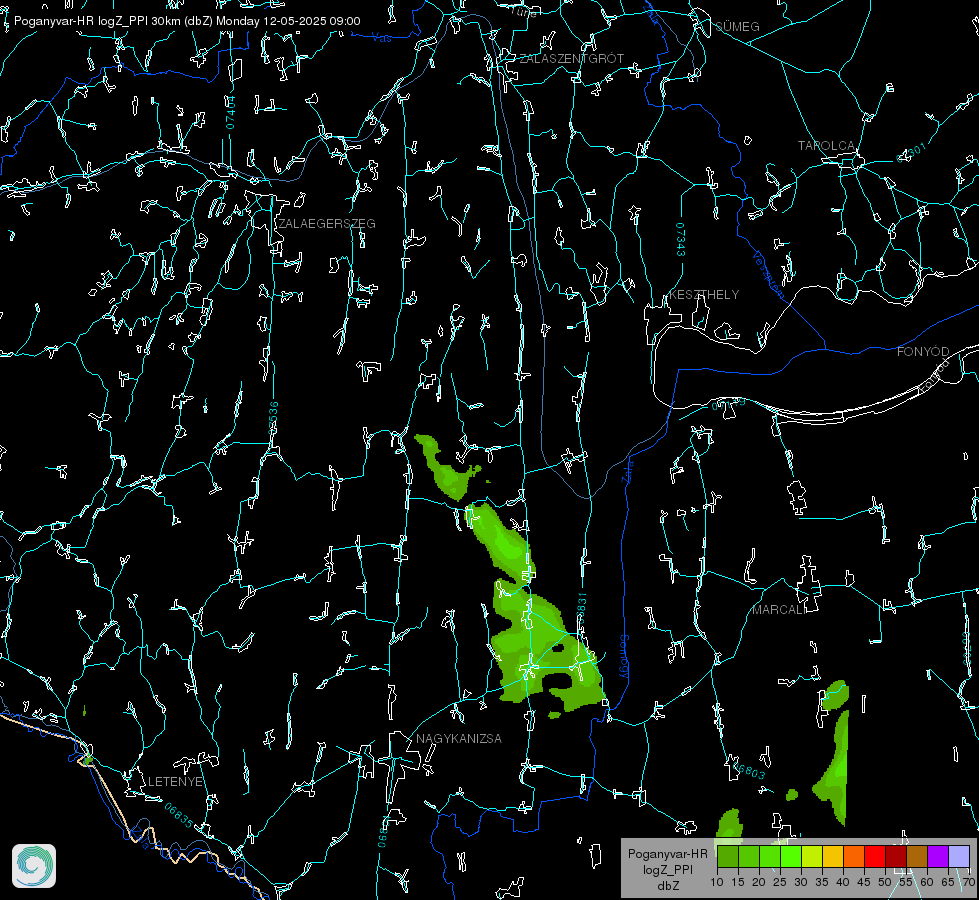Select the 55–60 dBZ brown swatch
Image resolution: width=979 pixels, height=900 pixels.
[917, 856]
